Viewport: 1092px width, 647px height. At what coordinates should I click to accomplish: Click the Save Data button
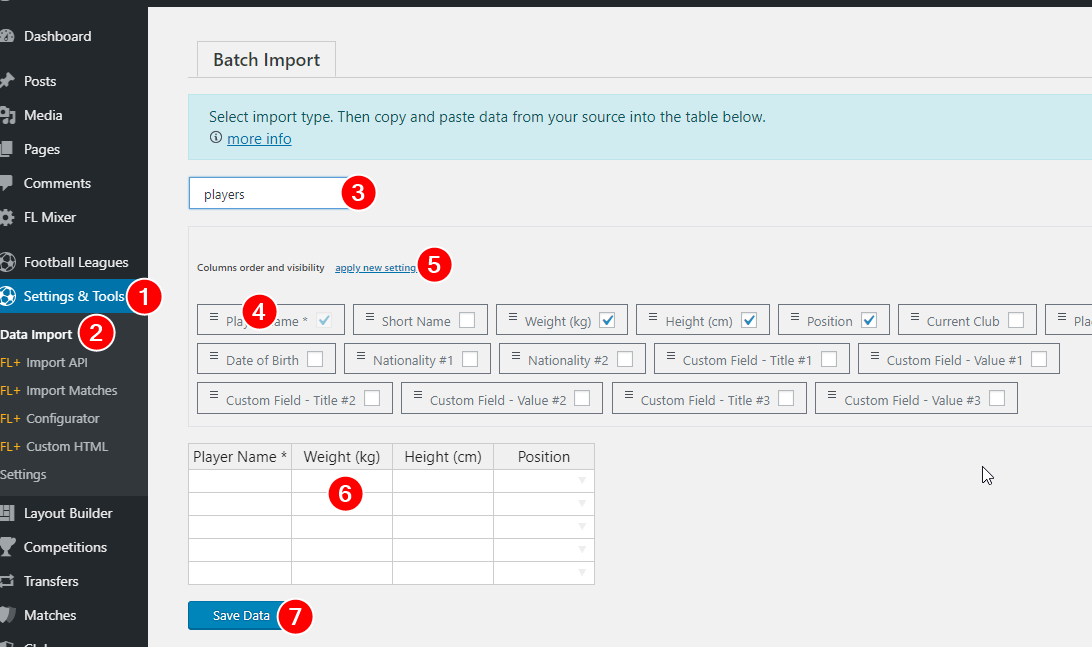pyautogui.click(x=241, y=616)
